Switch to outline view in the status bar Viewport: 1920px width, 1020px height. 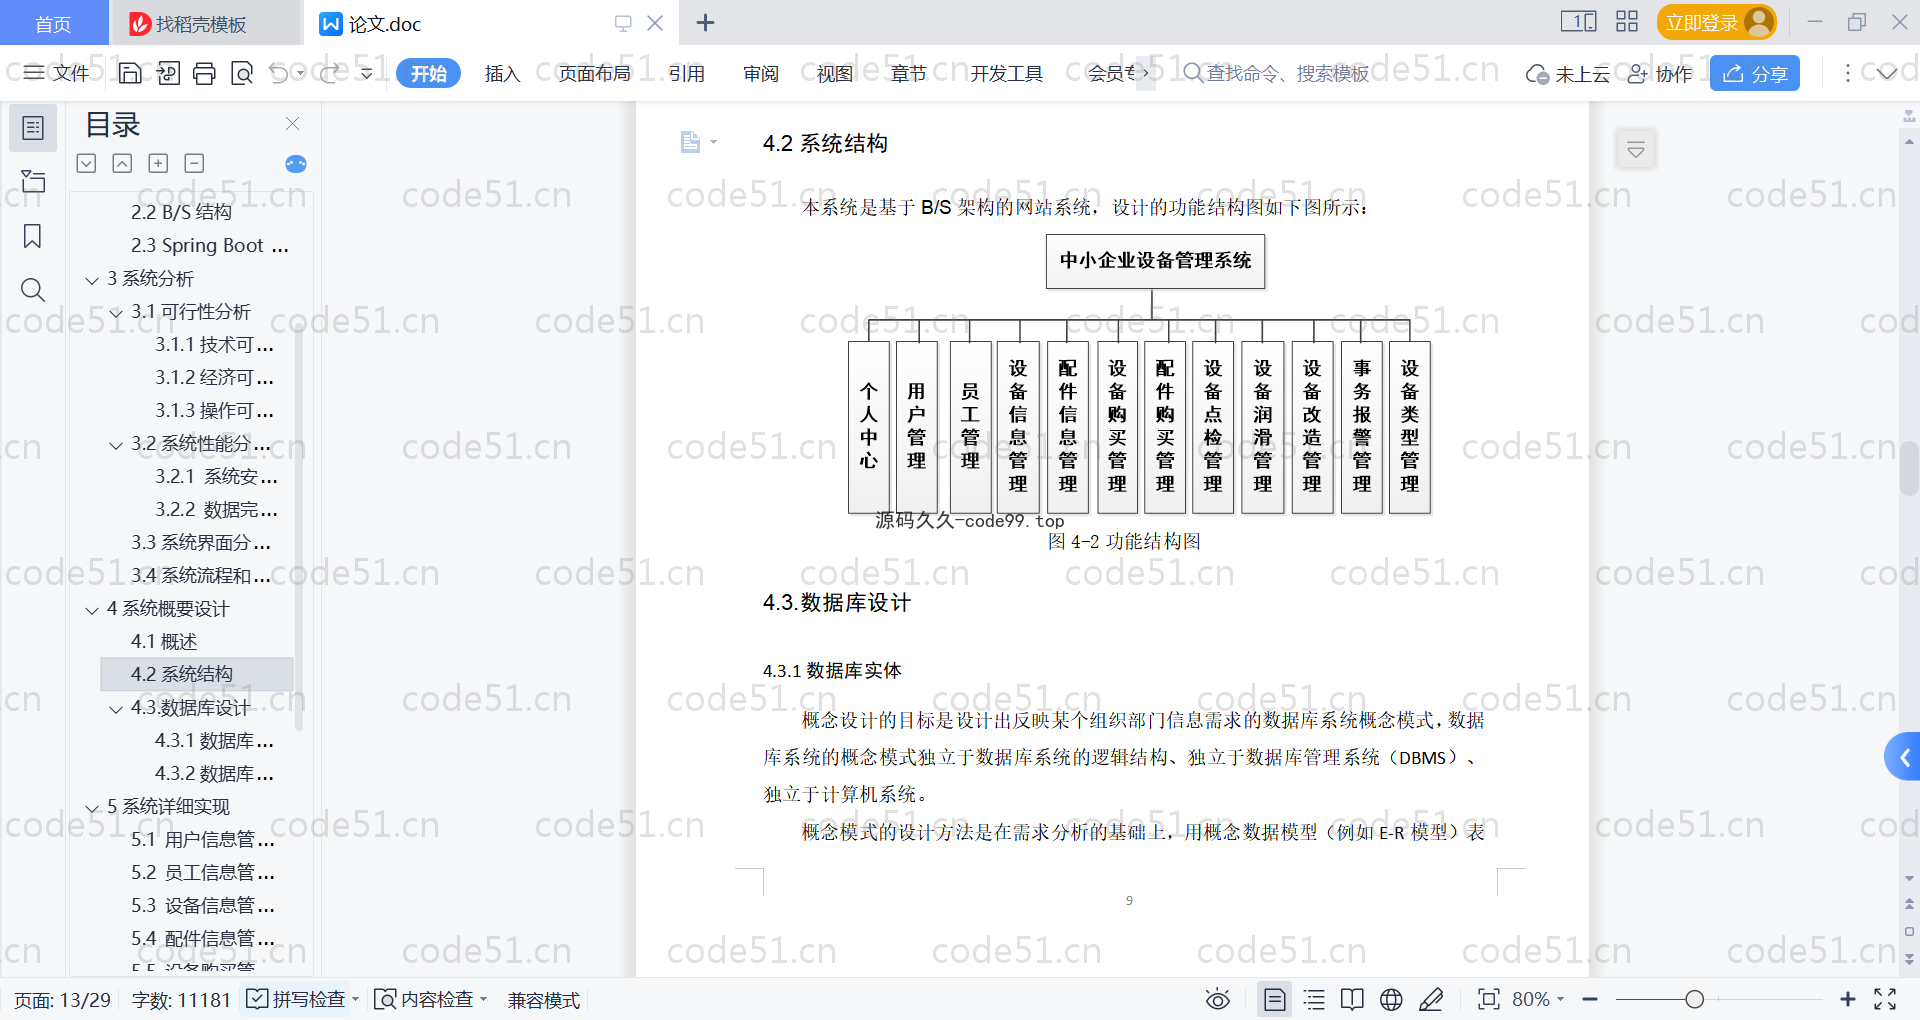1314,999
